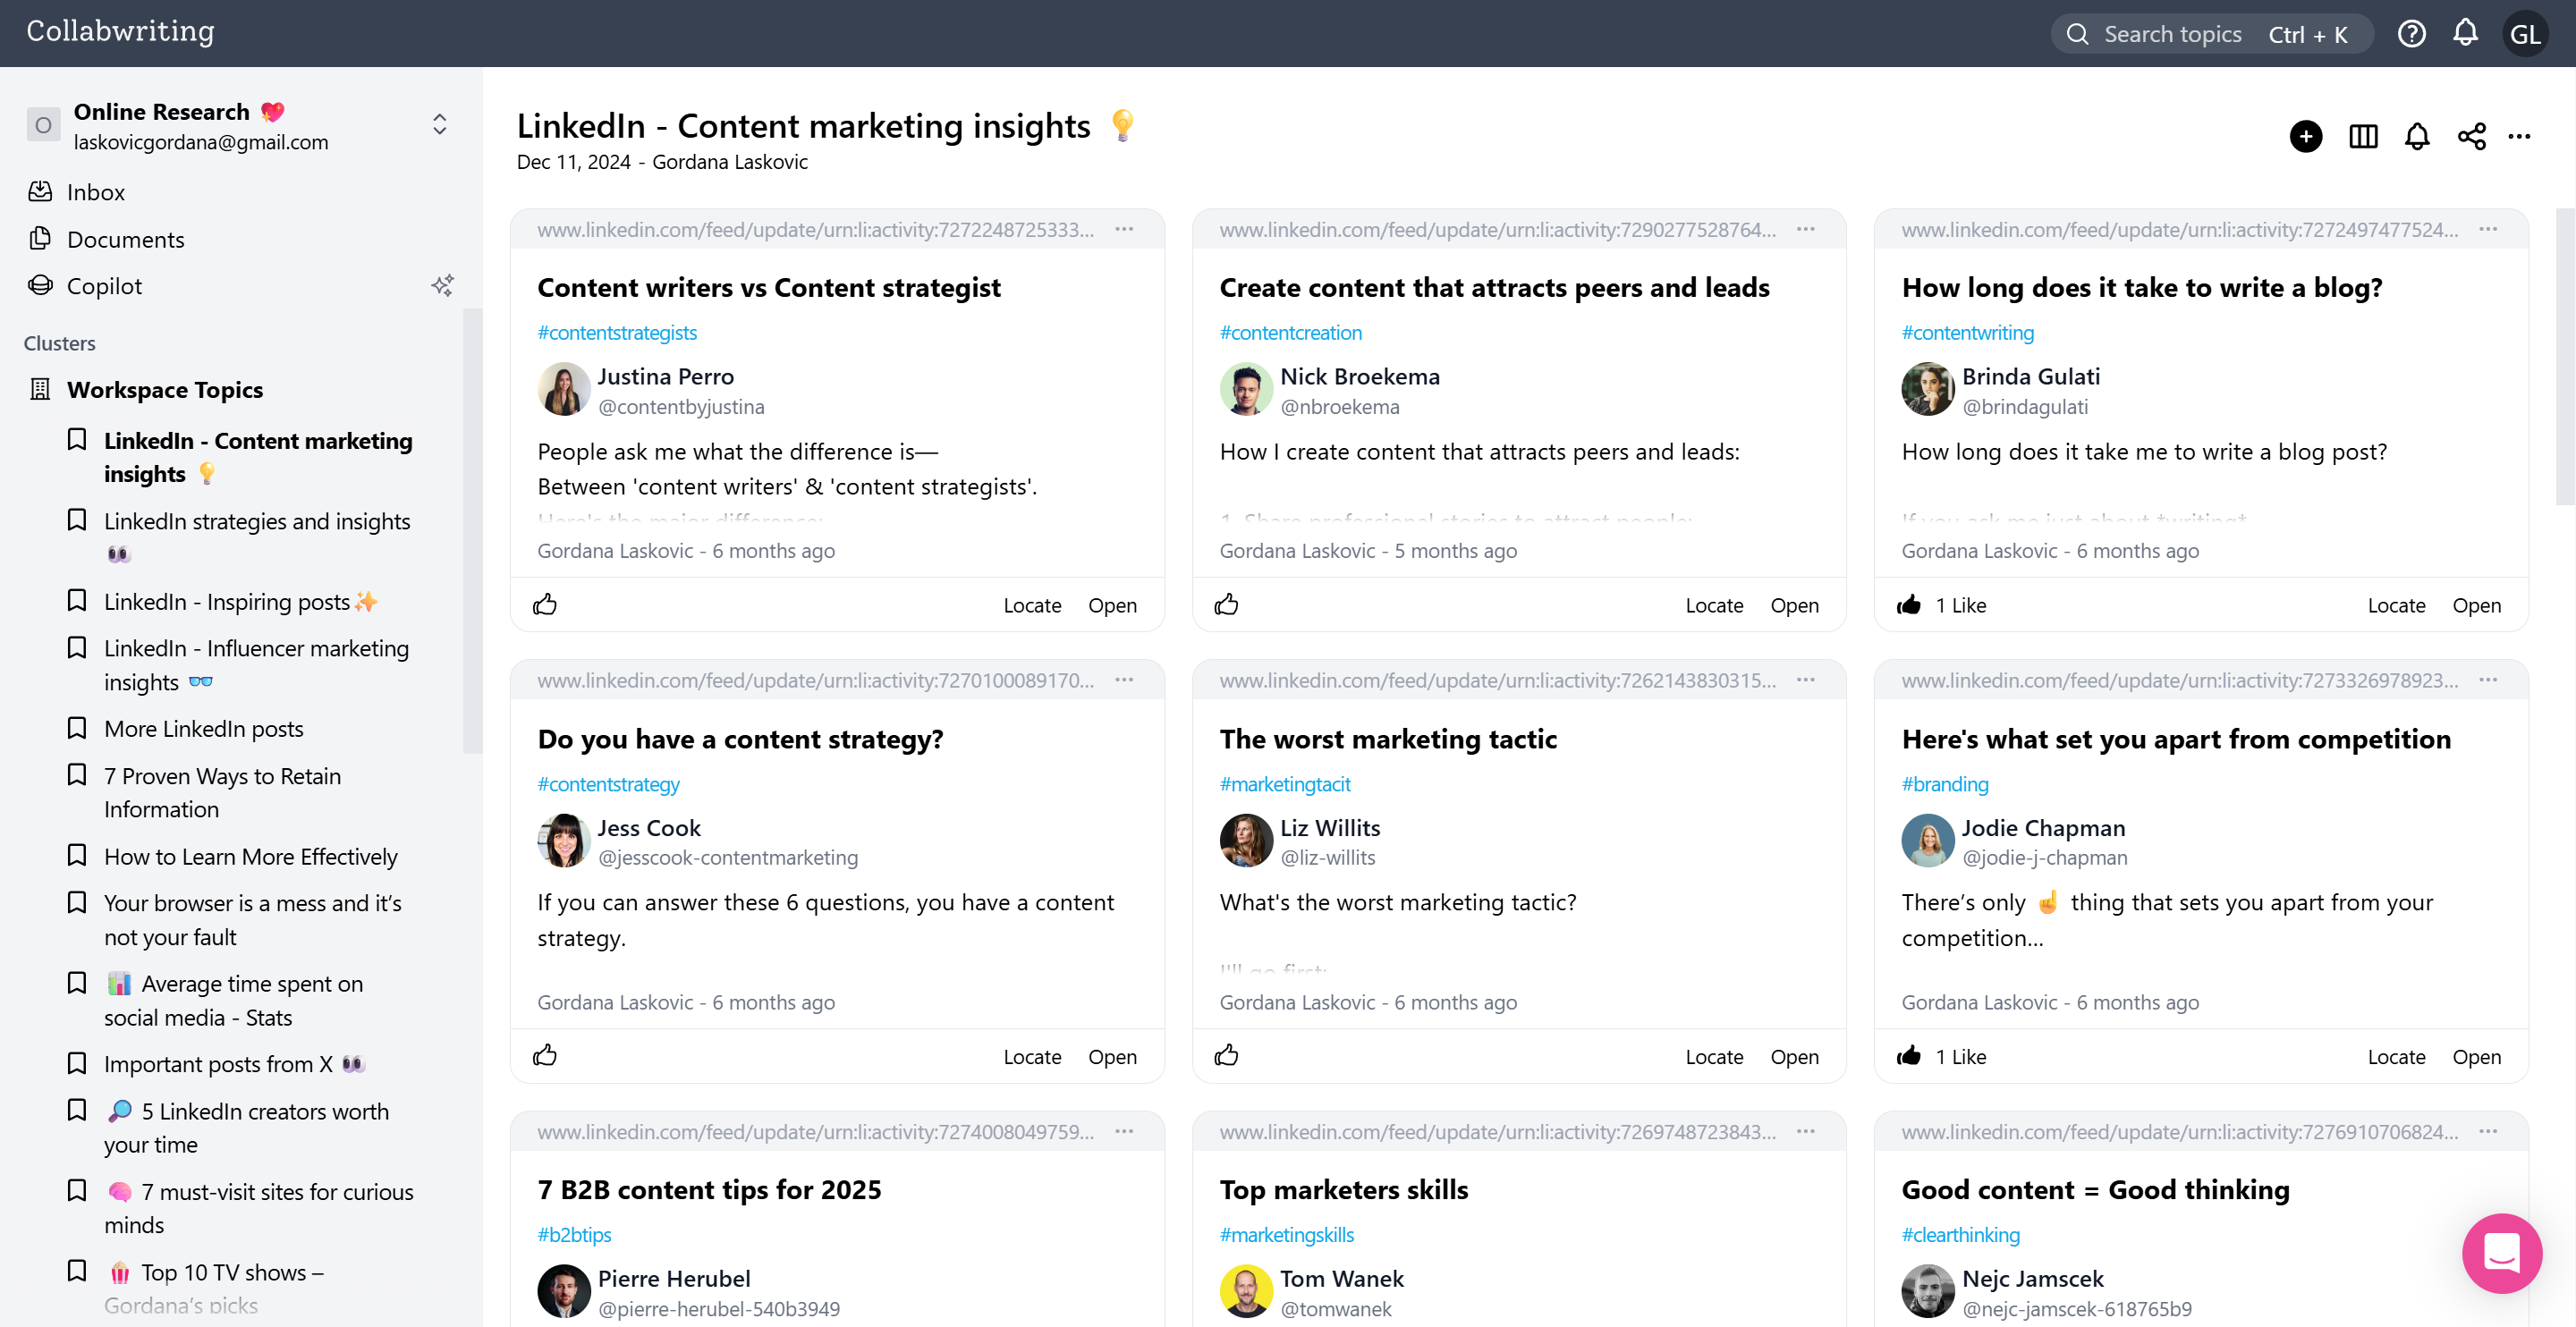Viewport: 2576px width, 1327px height.
Task: Click Open on set you apart from competition card
Action: [x=2476, y=1056]
